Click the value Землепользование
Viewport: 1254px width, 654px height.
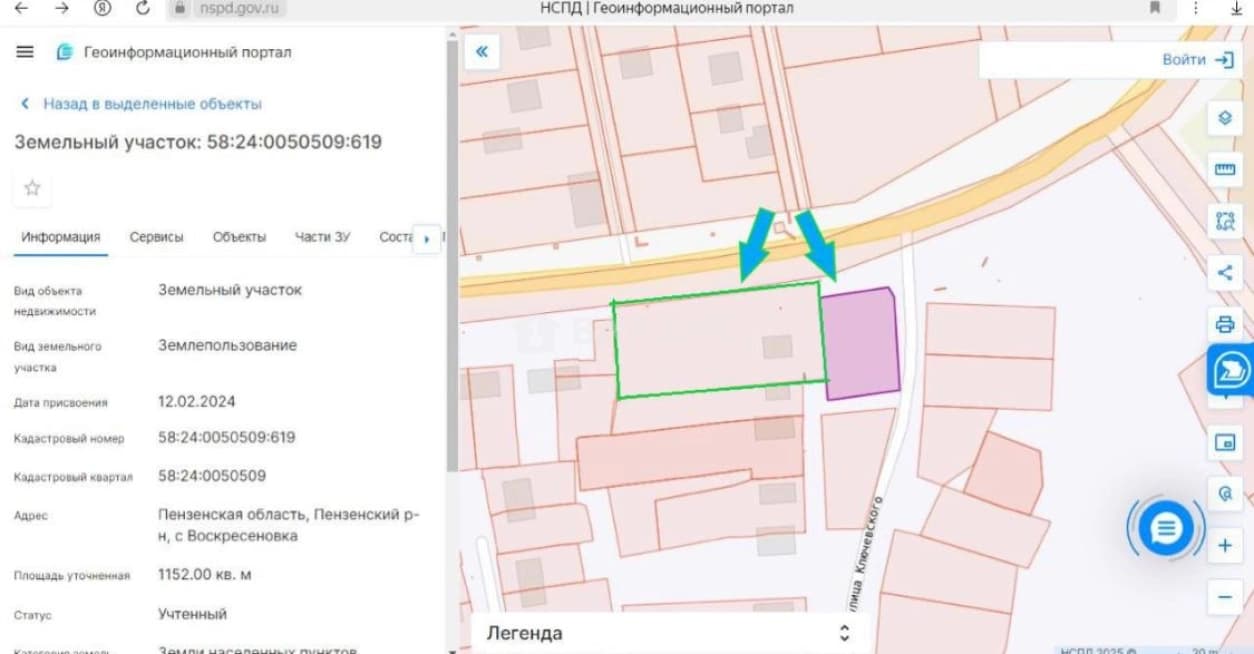pyautogui.click(x=227, y=345)
